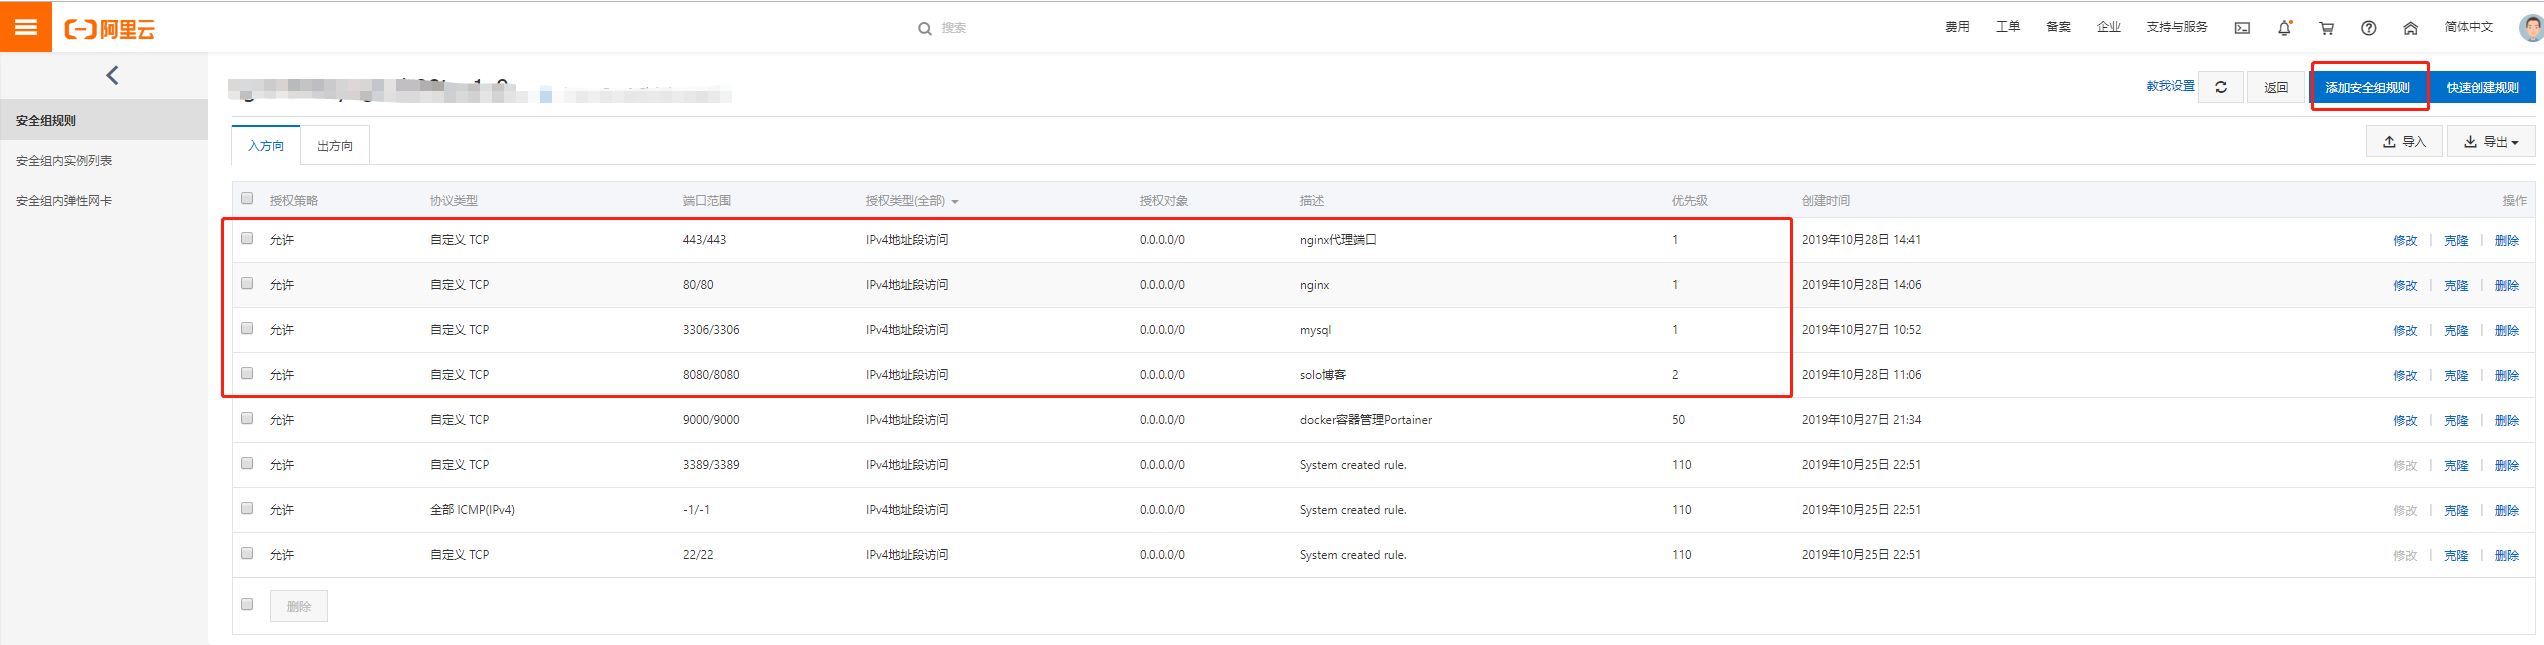Open the help question mark icon
Screen dimensions: 2544x645
coord(2368,28)
